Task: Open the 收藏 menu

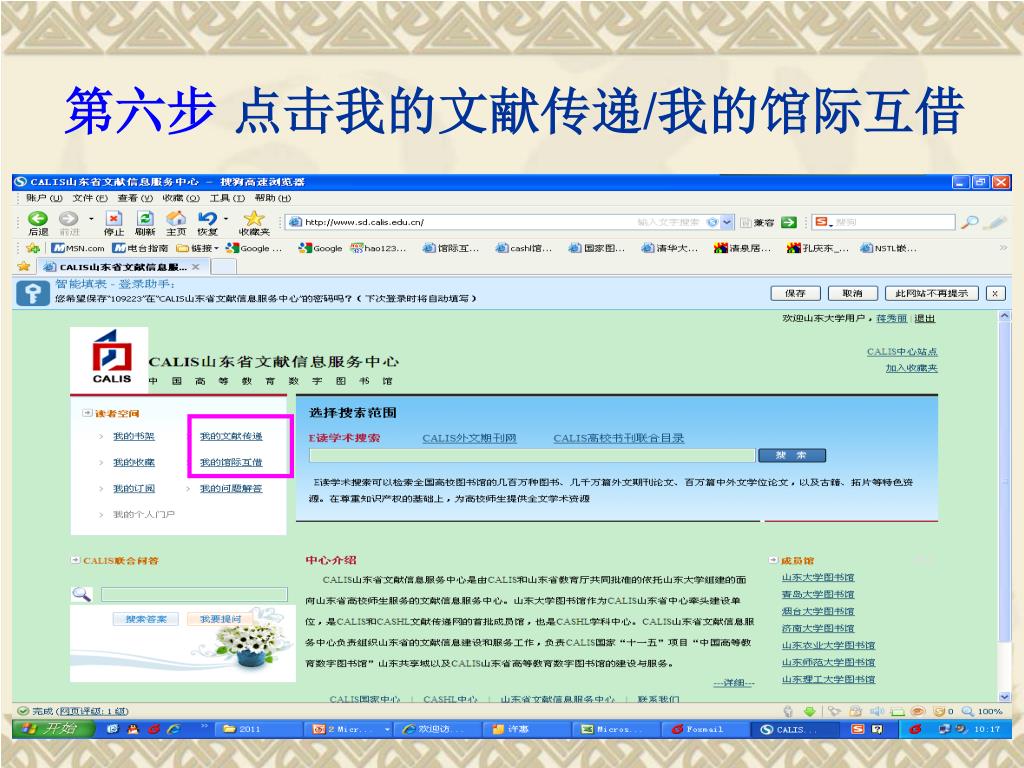Action: pos(181,198)
